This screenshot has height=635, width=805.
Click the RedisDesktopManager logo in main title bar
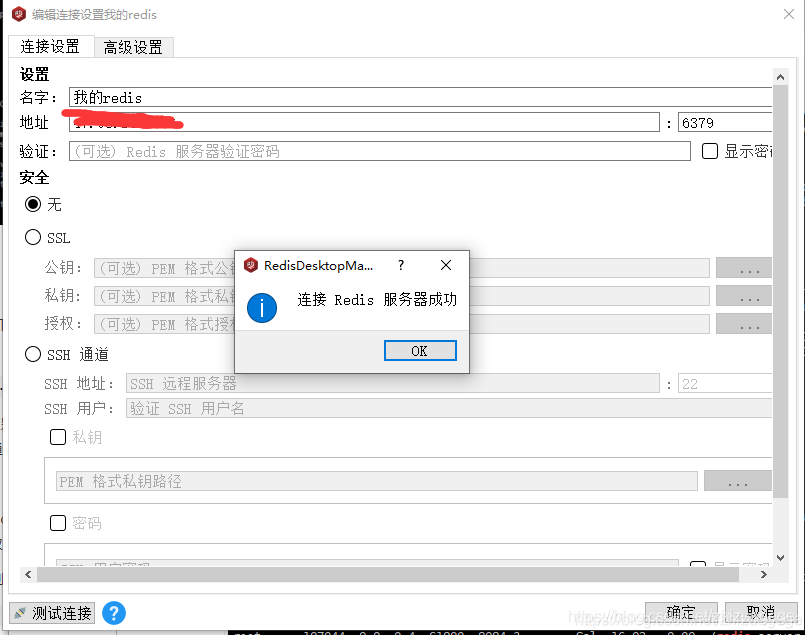[19, 14]
